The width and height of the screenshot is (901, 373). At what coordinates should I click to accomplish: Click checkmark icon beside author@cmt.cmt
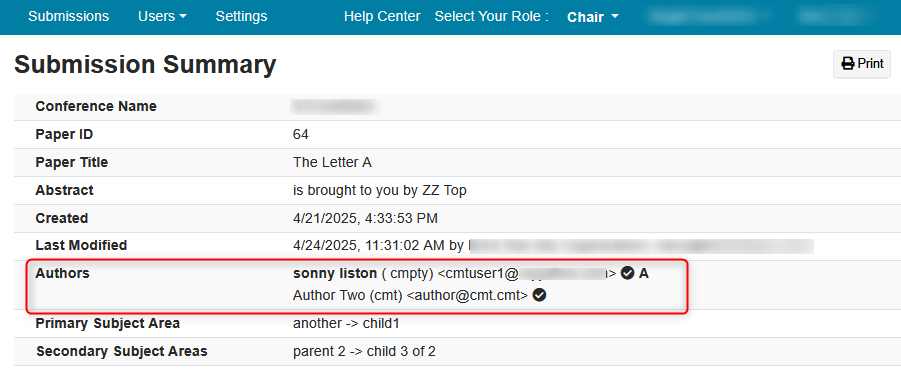pos(540,295)
